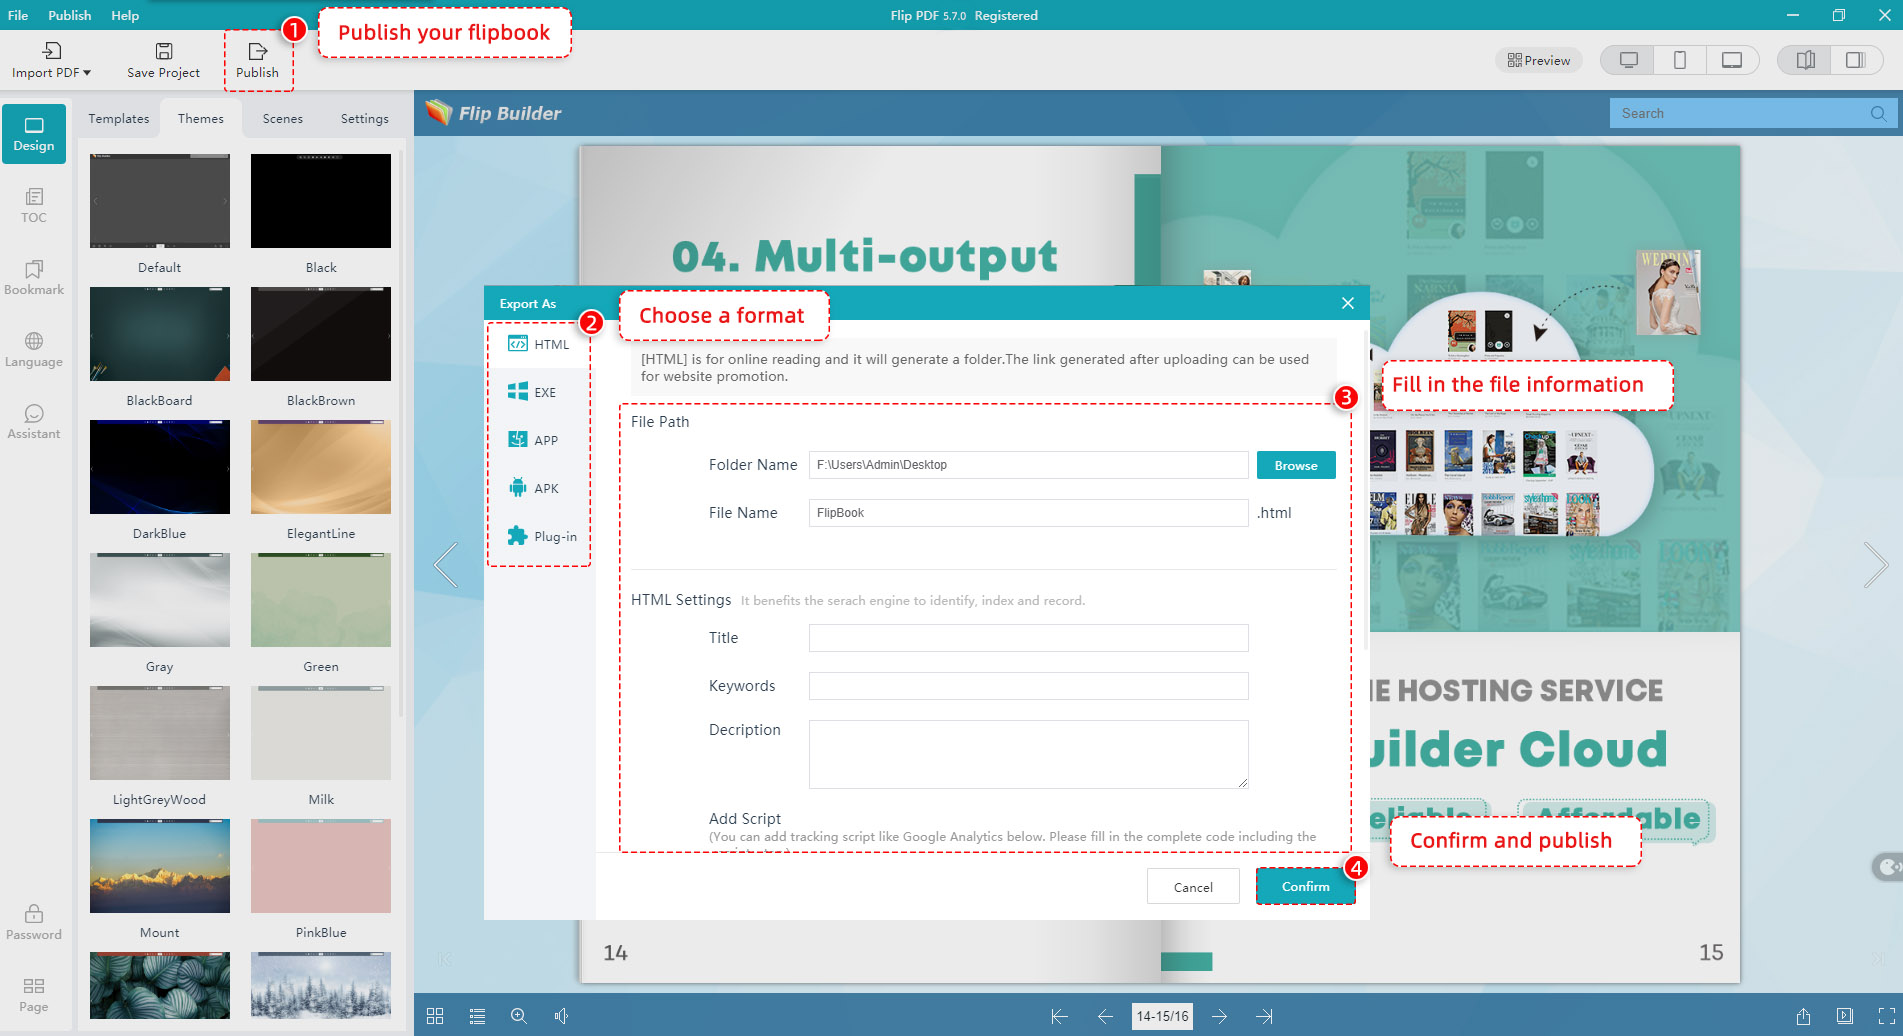Viewport: 1903px width, 1036px height.
Task: Open the Import PDF dropdown
Action: (50, 58)
